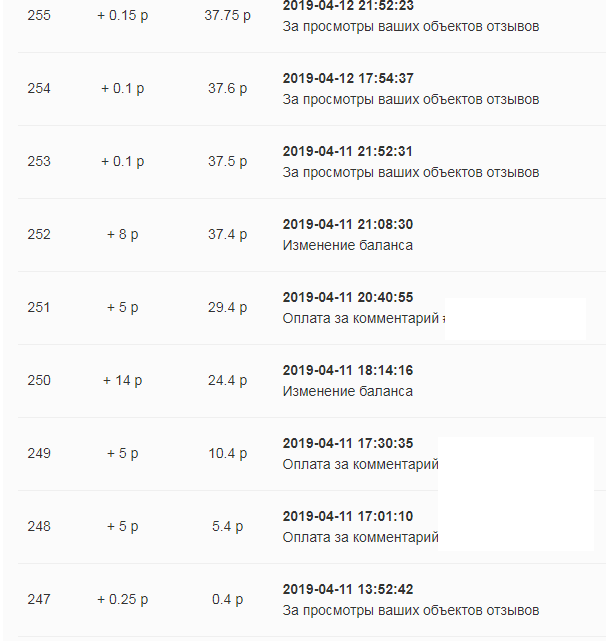
Task: Select the 29.4 р balance cell
Action: pyautogui.click(x=227, y=308)
